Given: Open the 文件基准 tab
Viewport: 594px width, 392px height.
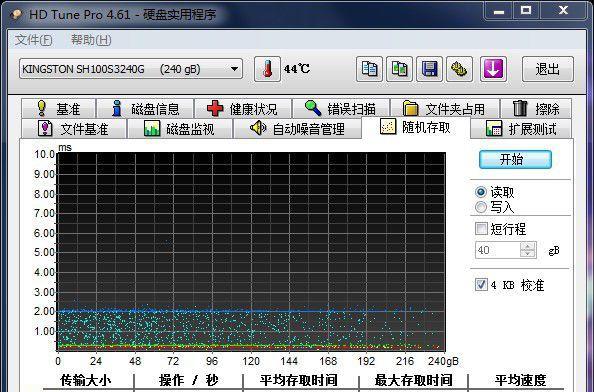Looking at the screenshot, I should [73, 129].
